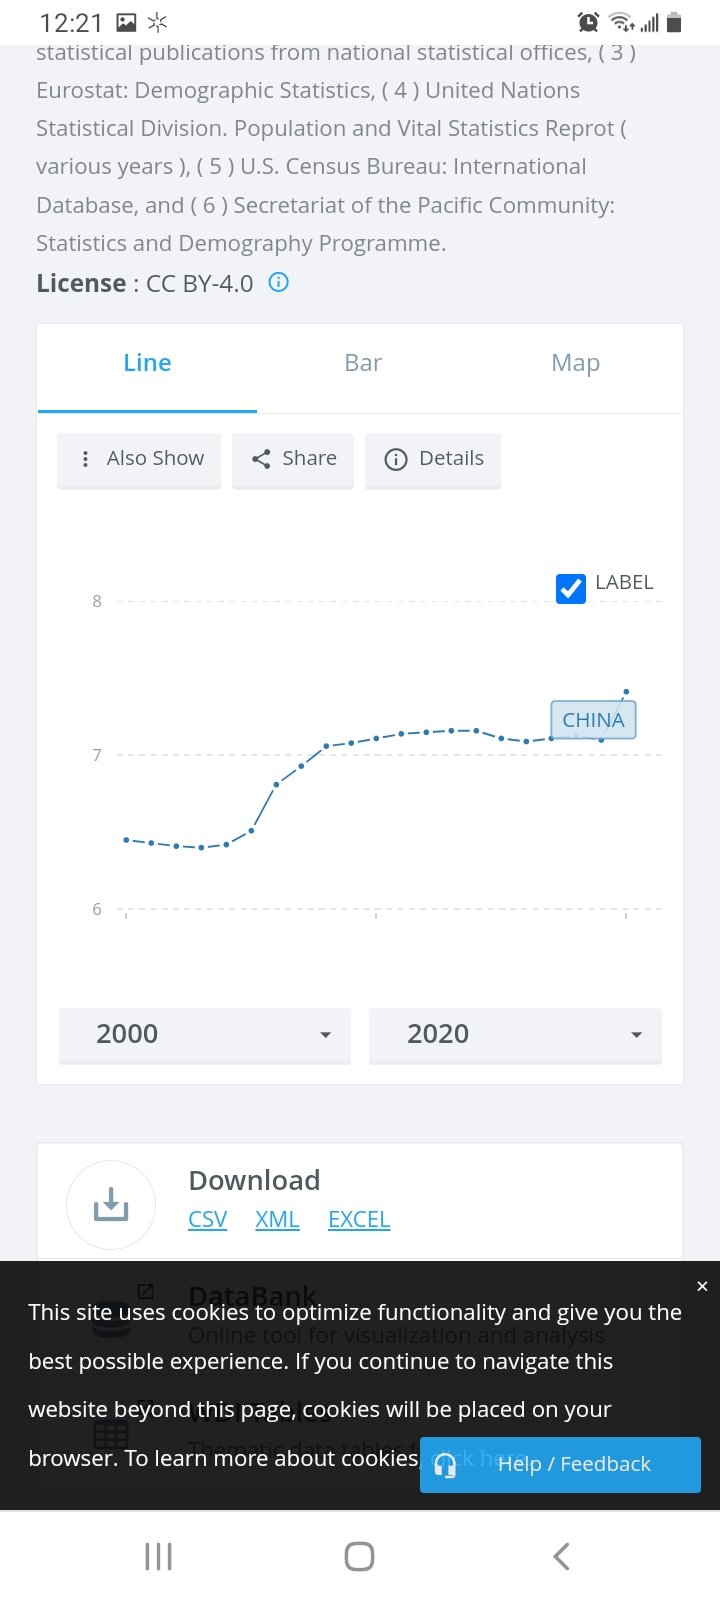Switch to the Bar chart tab

[363, 363]
